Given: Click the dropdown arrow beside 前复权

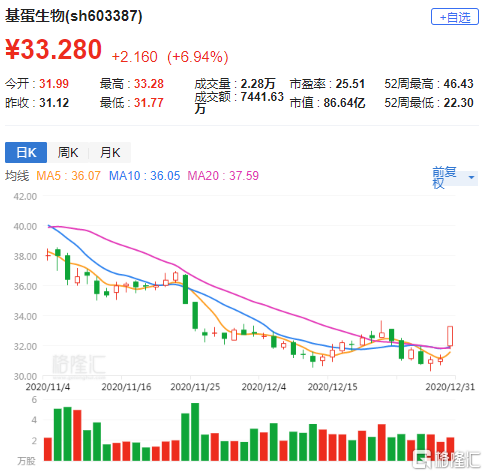Looking at the screenshot, I should (471, 177).
